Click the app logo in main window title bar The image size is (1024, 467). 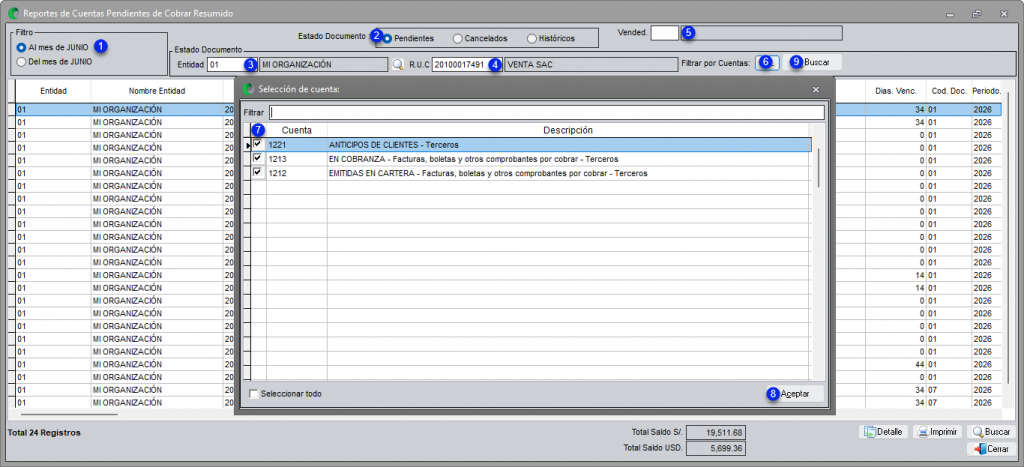point(13,13)
